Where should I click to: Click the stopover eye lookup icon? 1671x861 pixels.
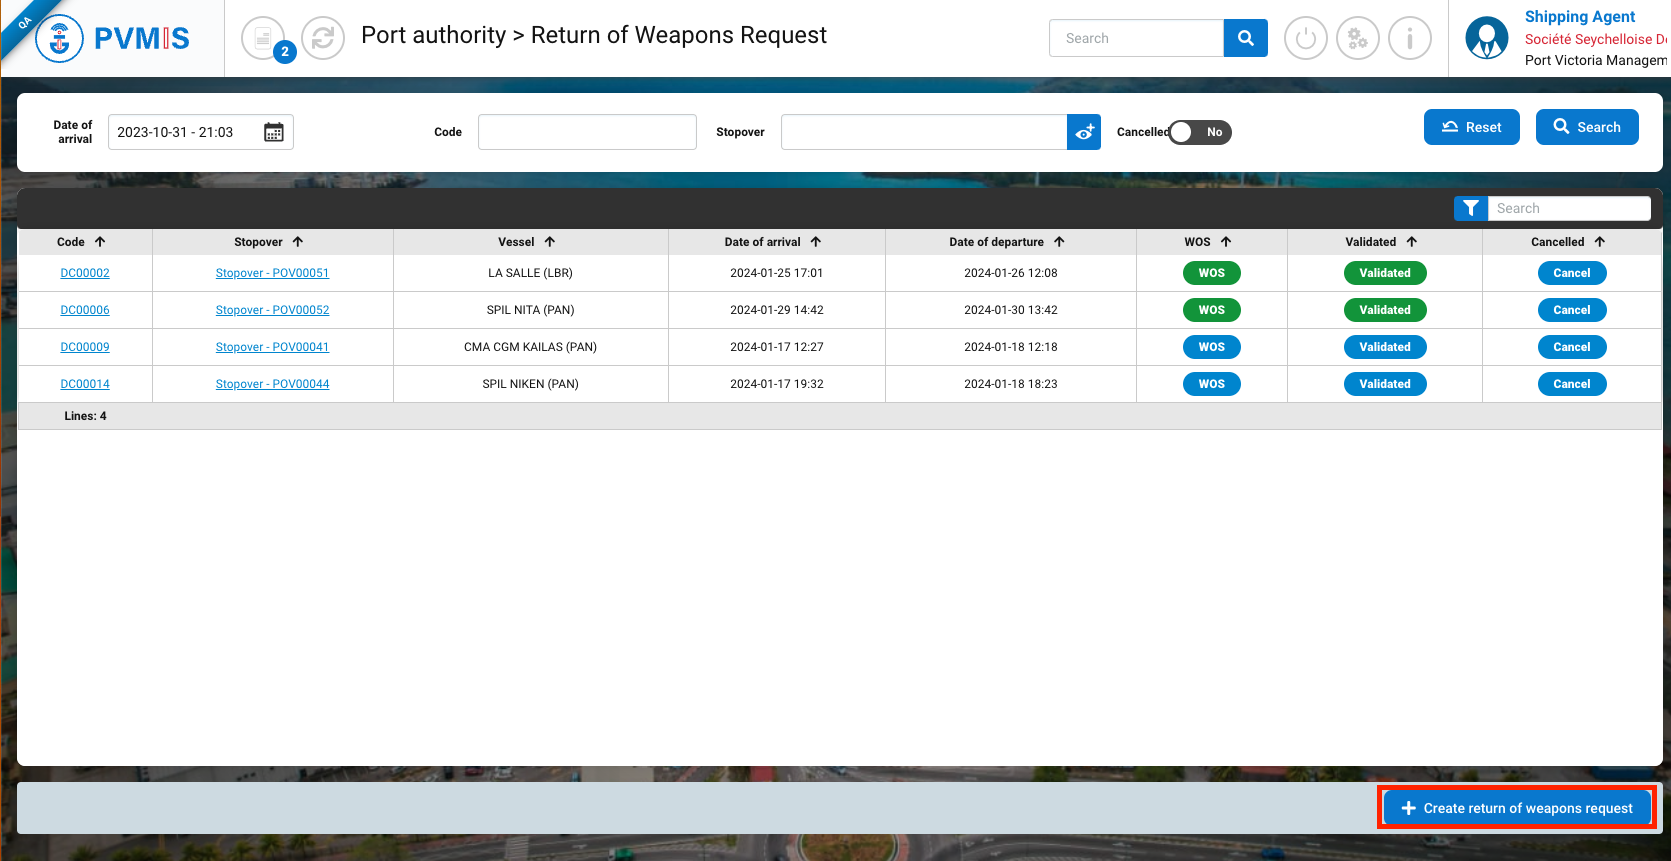click(1084, 132)
